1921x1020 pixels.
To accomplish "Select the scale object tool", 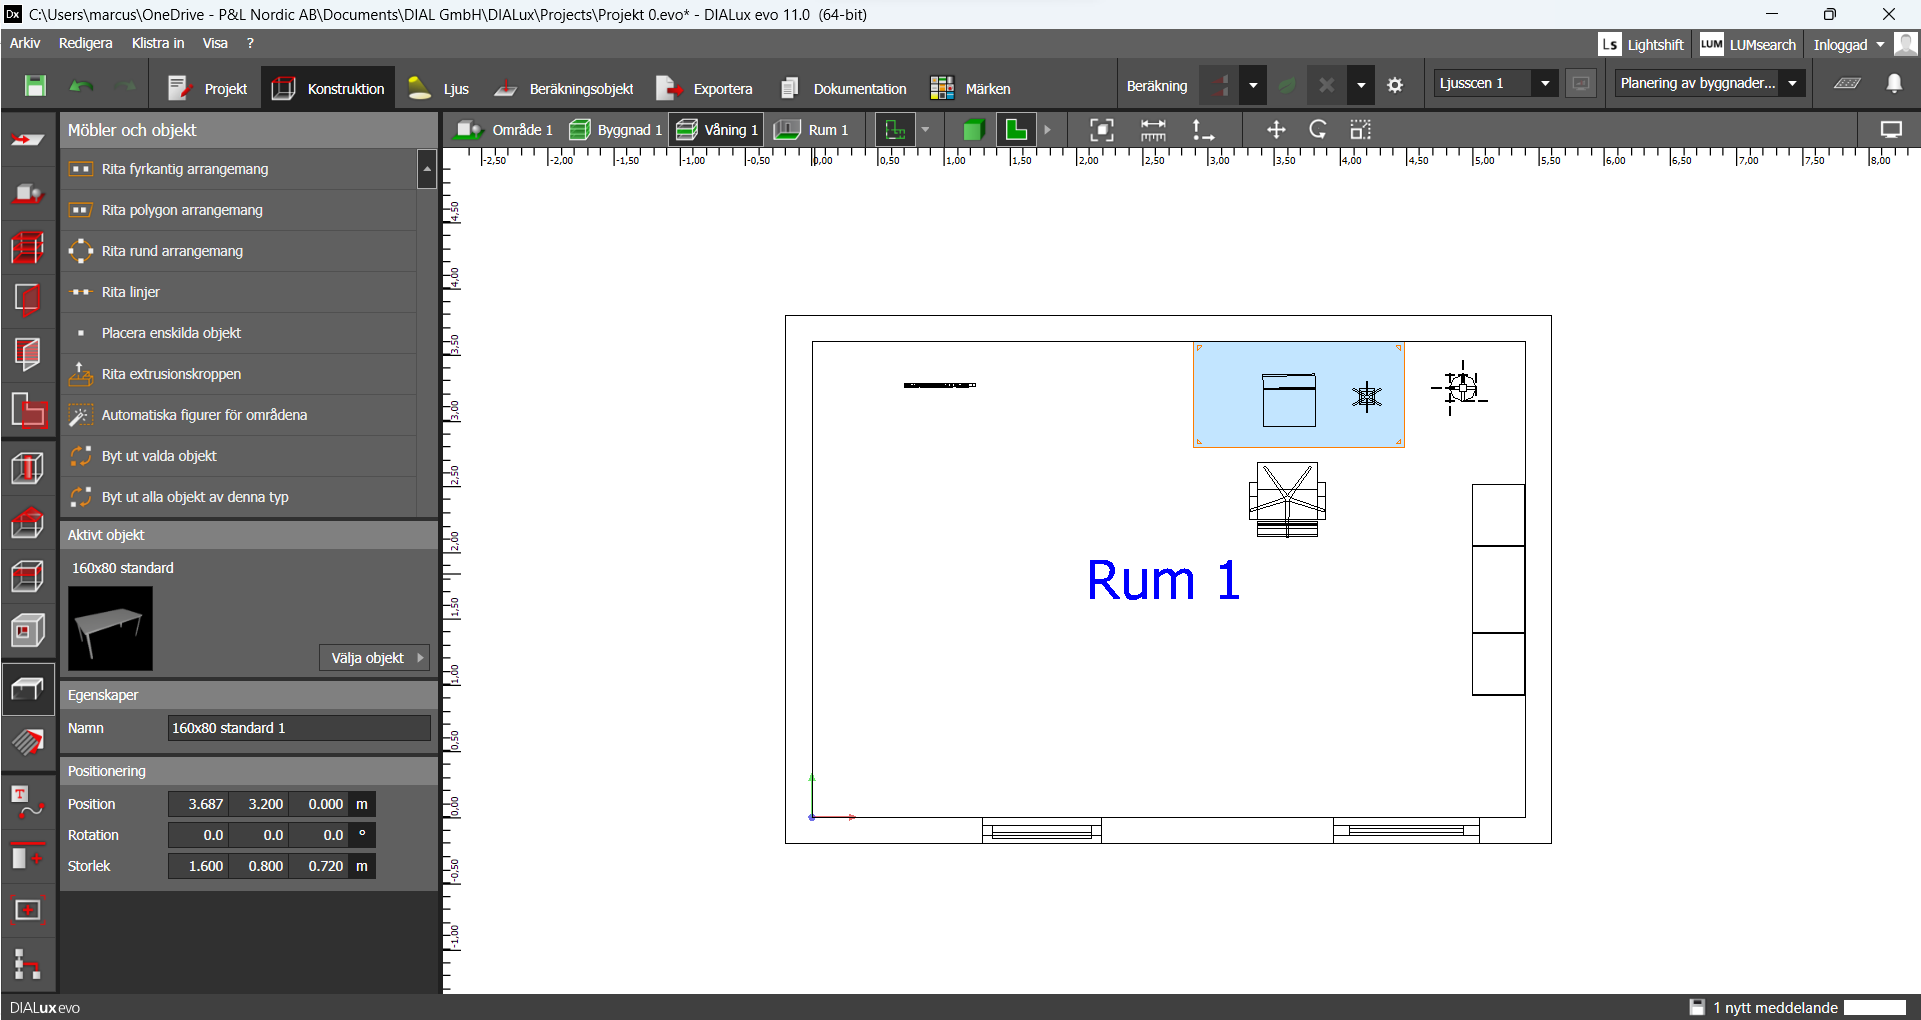I will coord(1360,130).
